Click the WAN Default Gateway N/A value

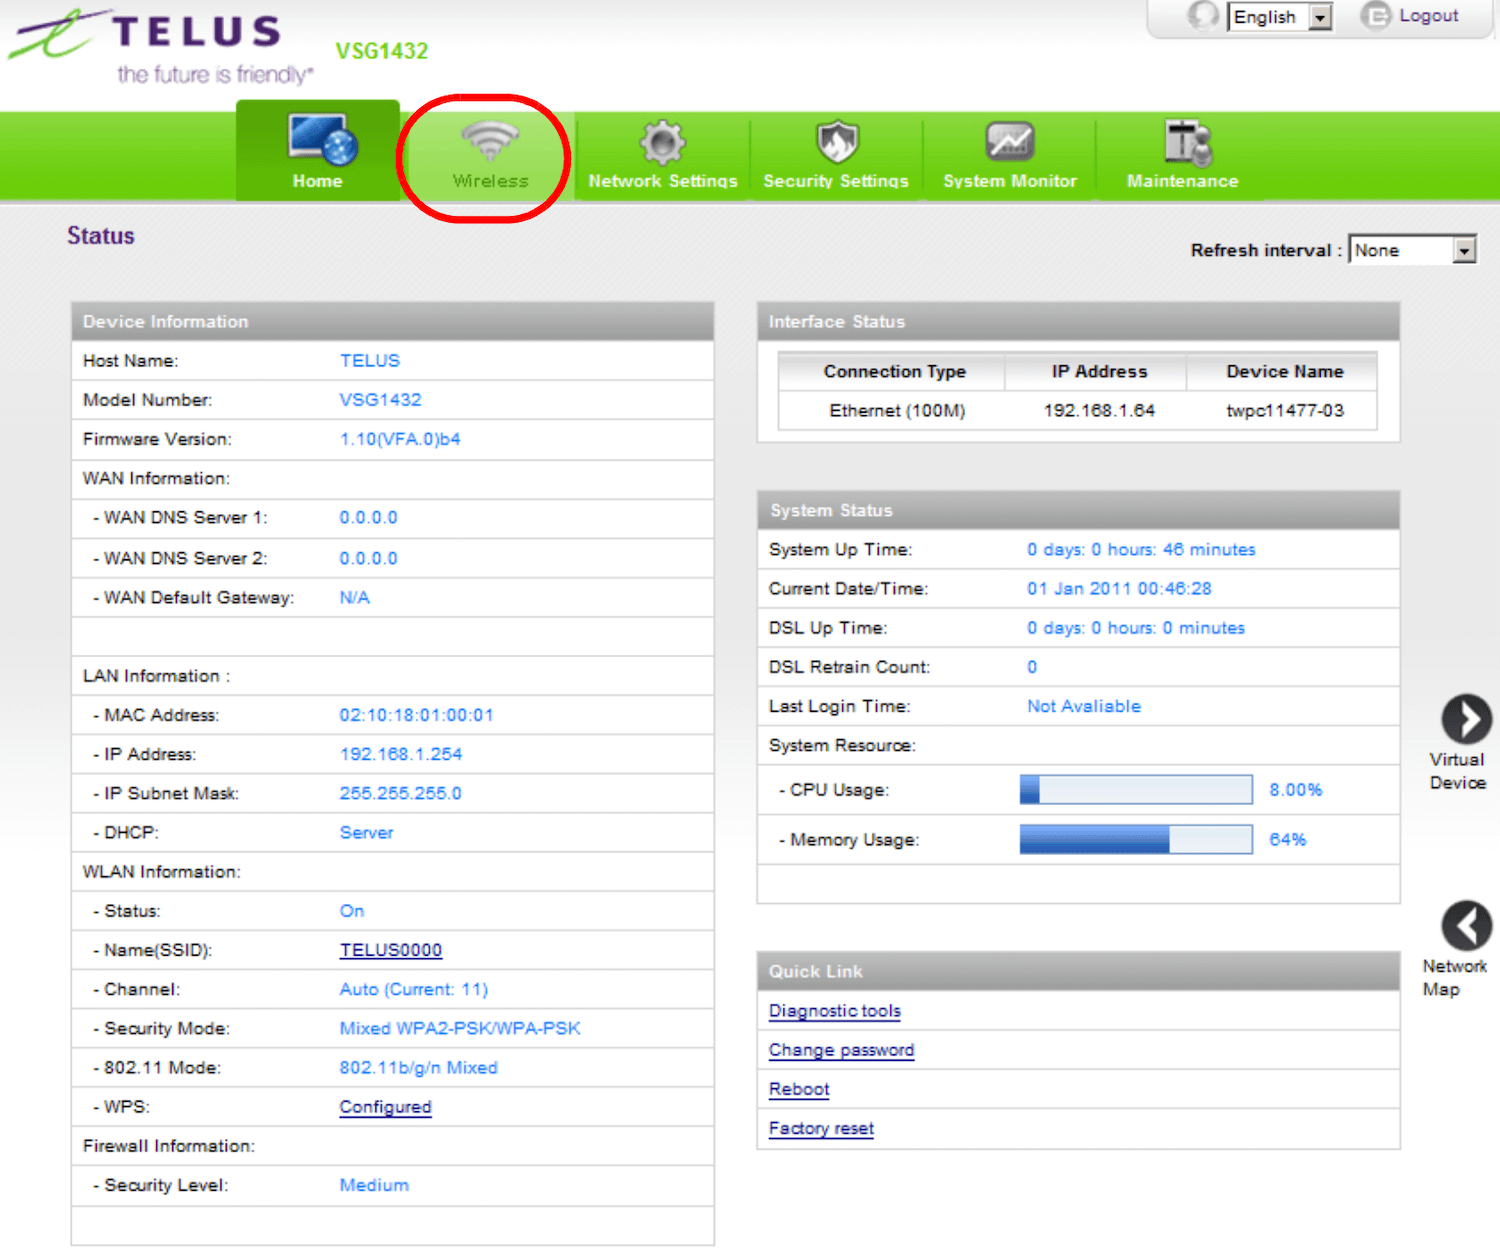[355, 597]
